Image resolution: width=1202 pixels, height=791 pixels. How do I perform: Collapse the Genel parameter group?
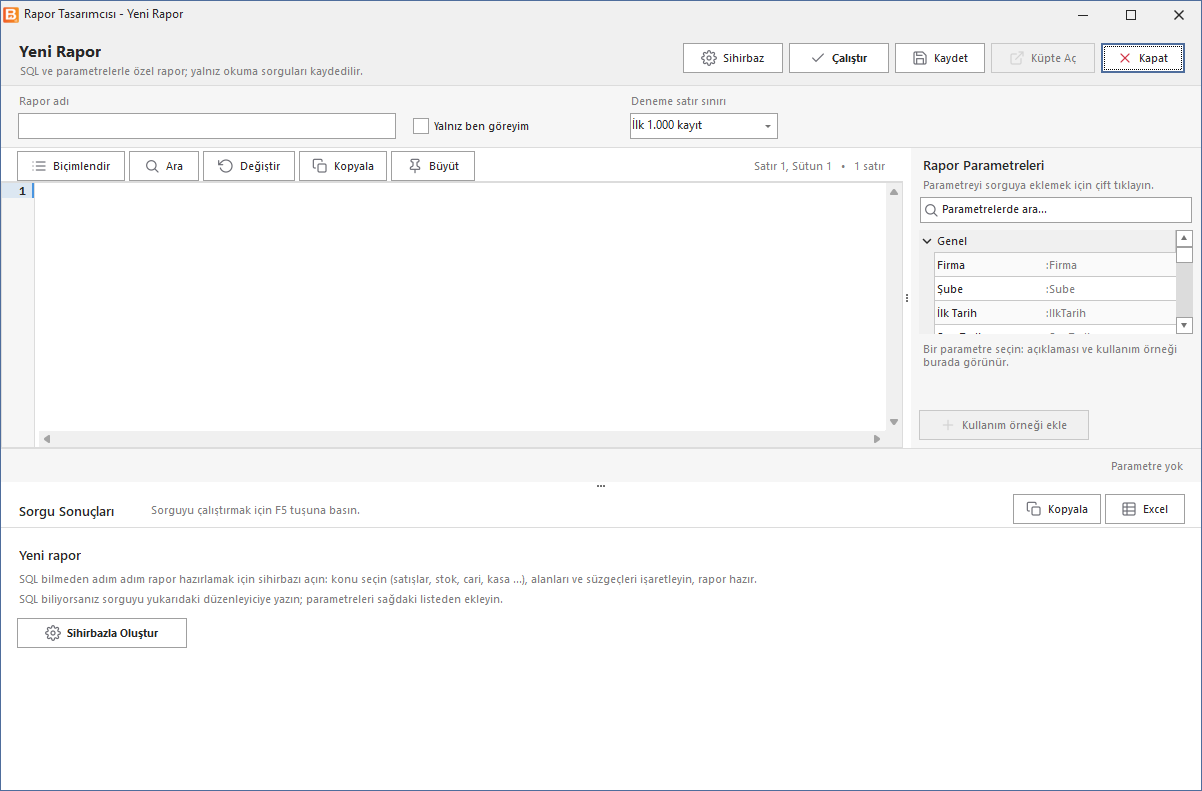(x=927, y=241)
